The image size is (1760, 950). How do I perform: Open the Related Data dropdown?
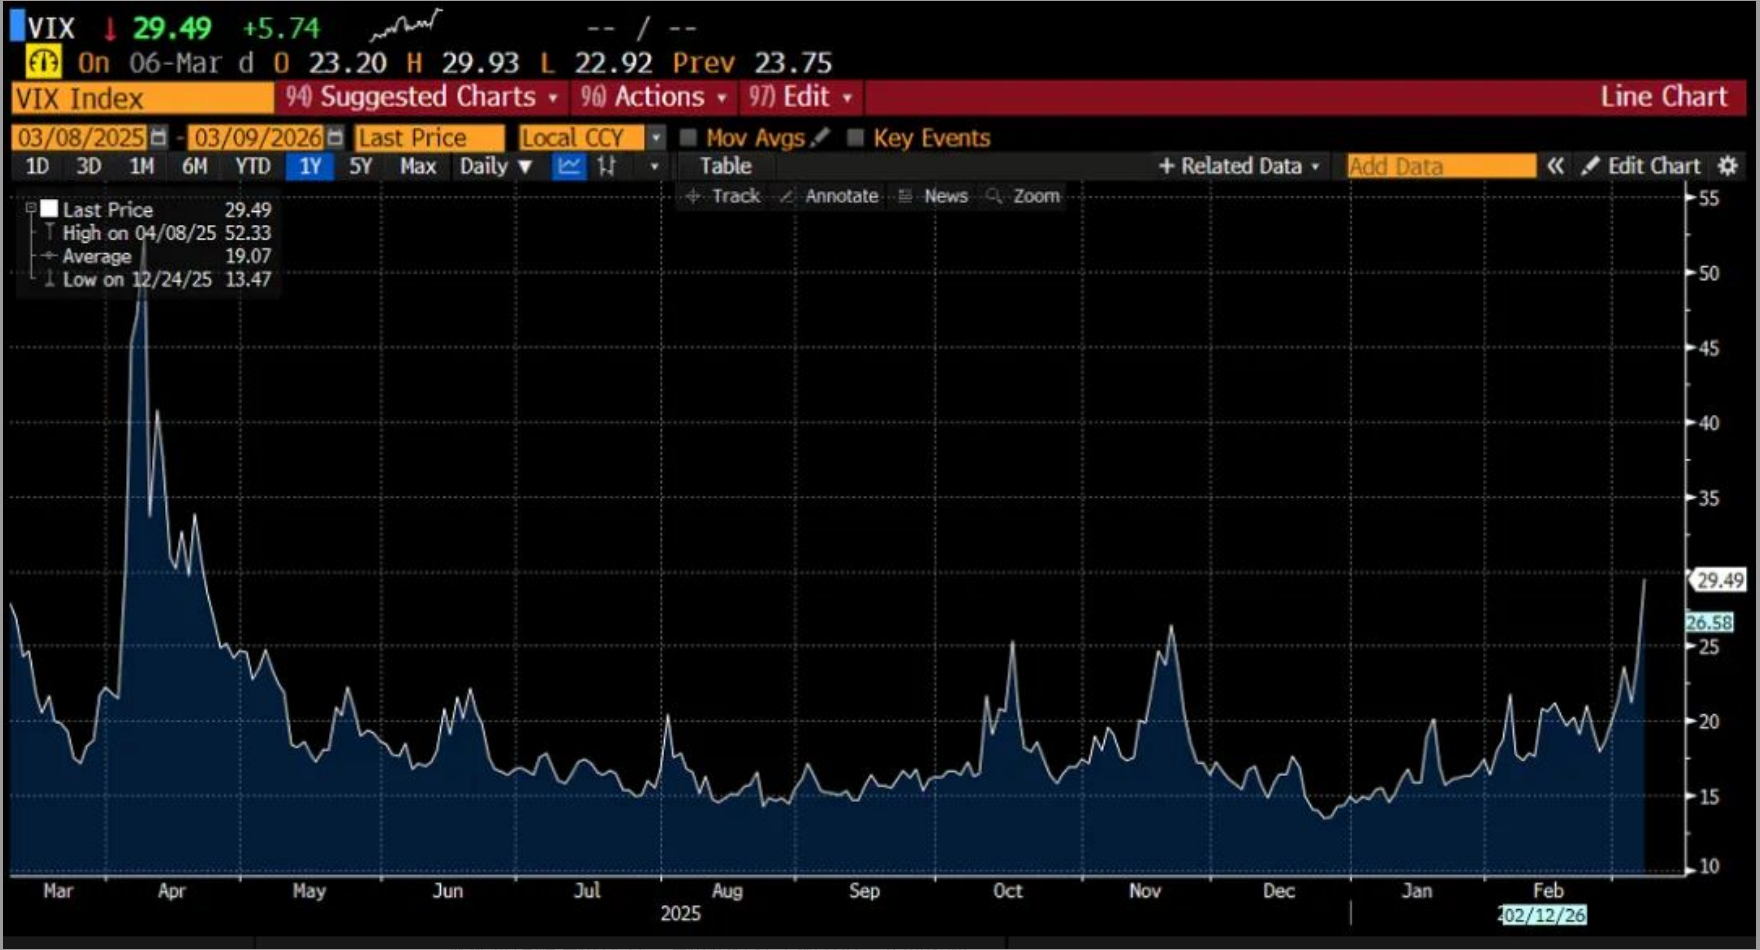(1239, 166)
